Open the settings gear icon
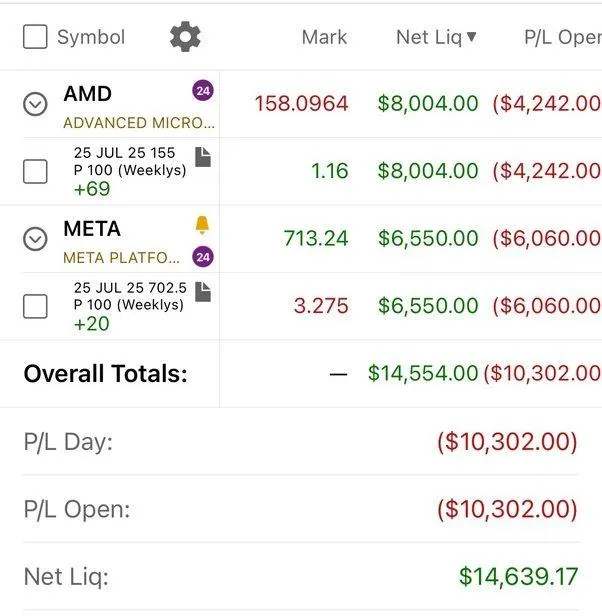Viewport: 602px width, 616px height. click(x=185, y=37)
